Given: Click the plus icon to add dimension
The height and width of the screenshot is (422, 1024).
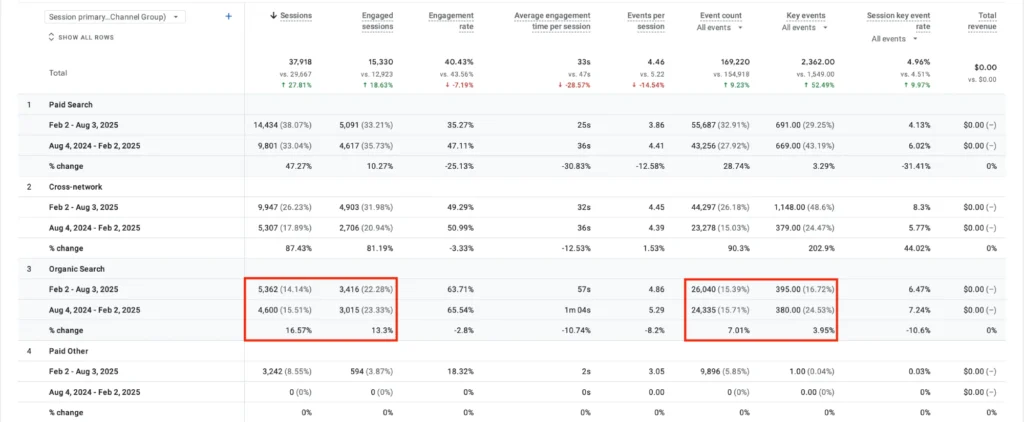Looking at the screenshot, I should point(228,17).
